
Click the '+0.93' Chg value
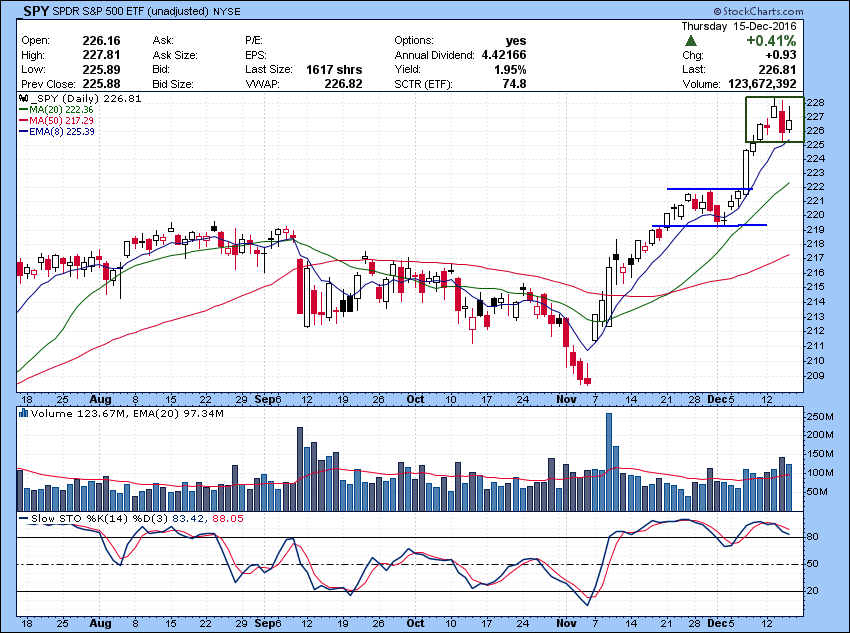click(x=781, y=55)
